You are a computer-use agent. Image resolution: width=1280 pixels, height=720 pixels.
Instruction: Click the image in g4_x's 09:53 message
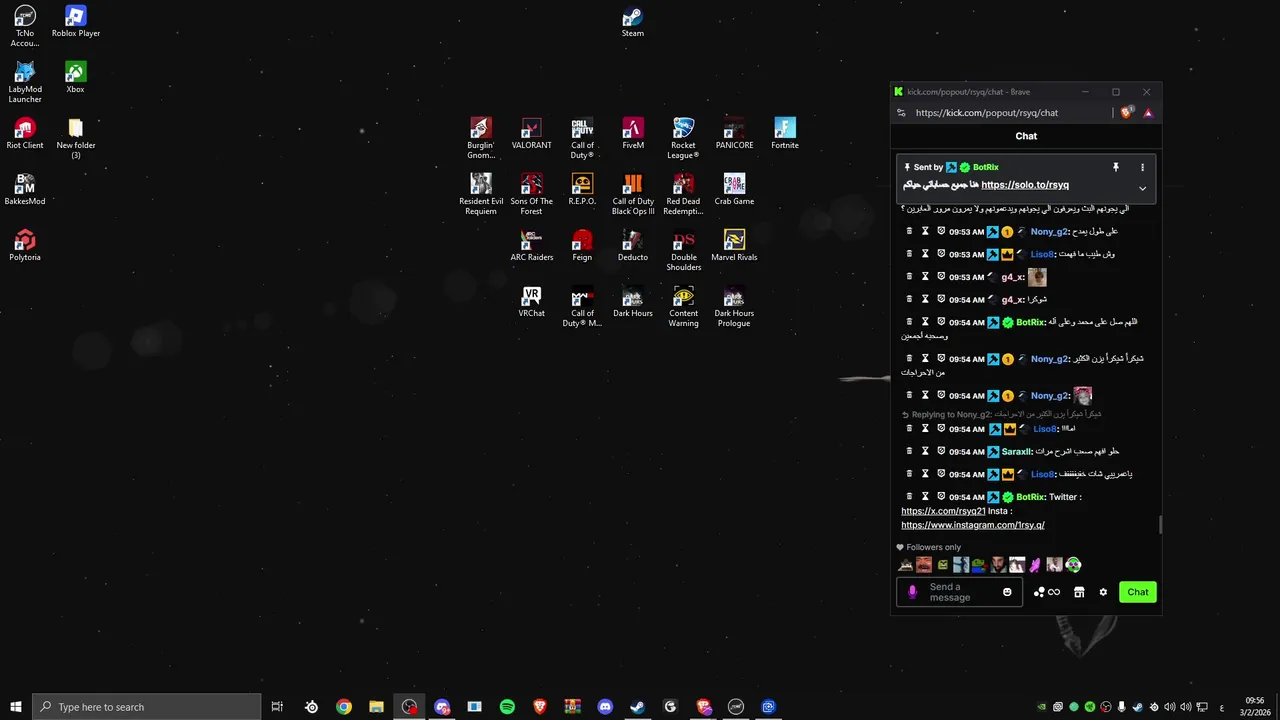click(x=1037, y=277)
